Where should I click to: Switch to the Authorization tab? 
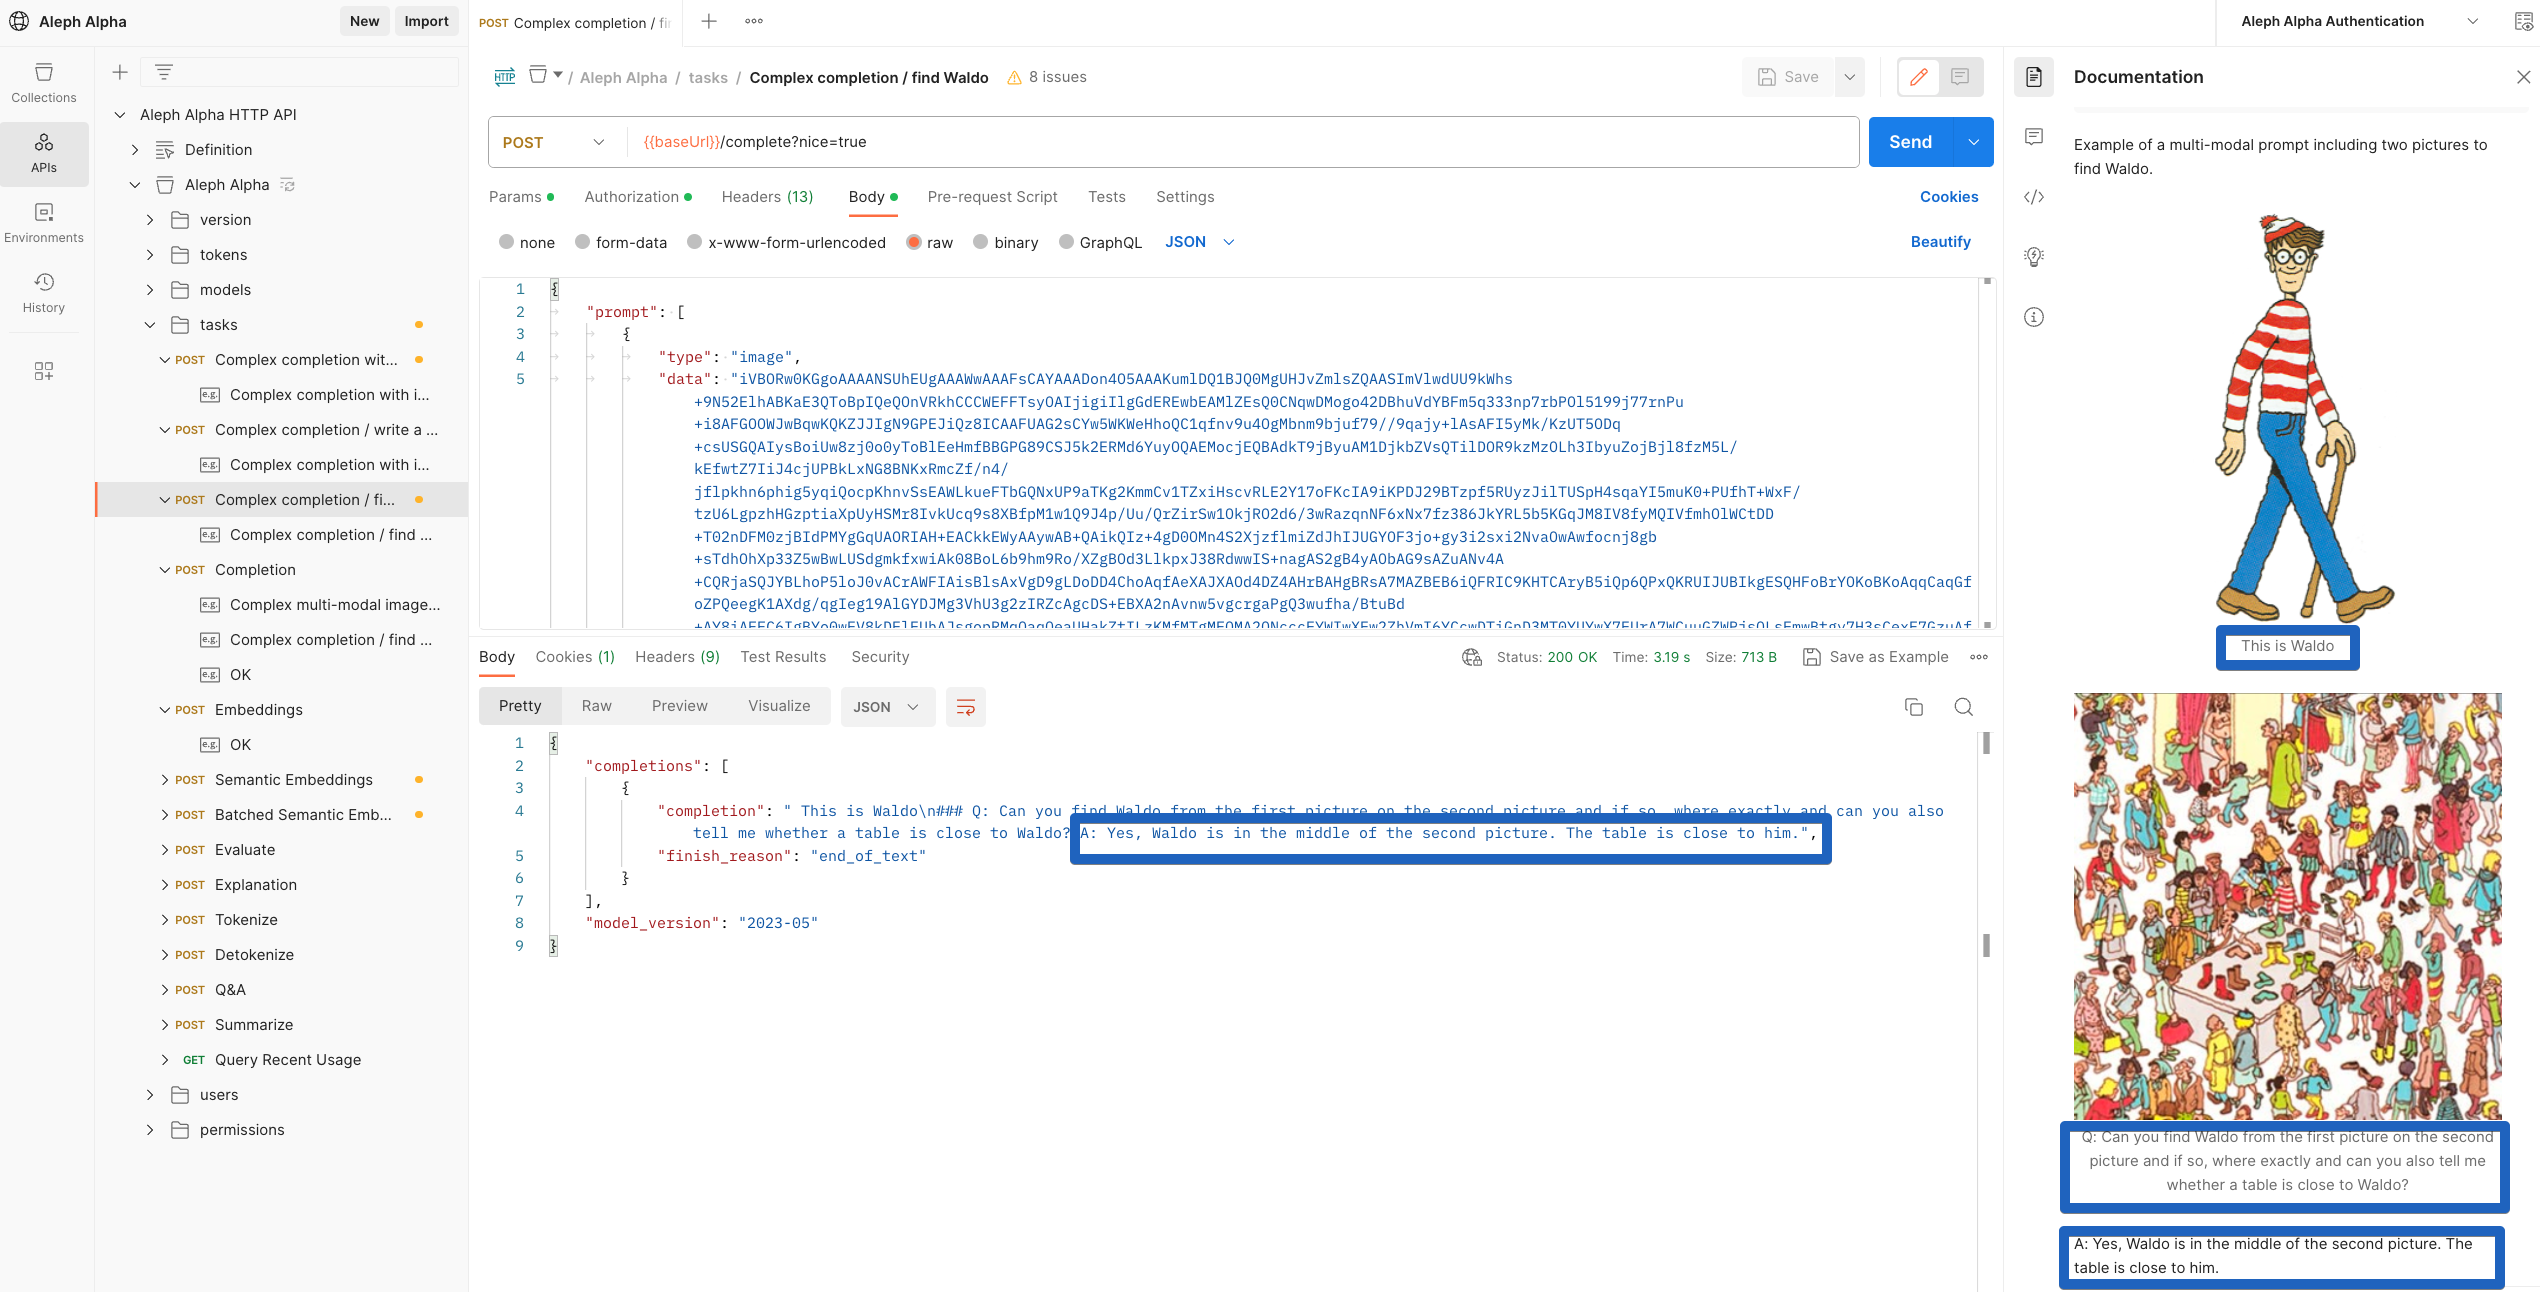click(631, 197)
